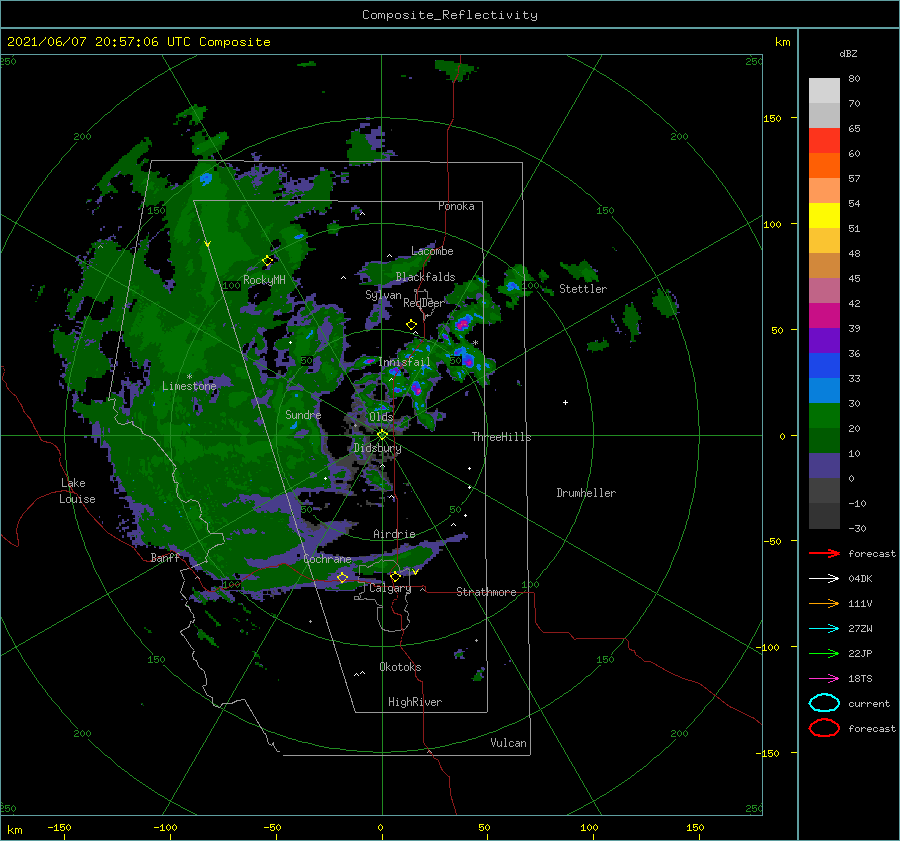This screenshot has width=900, height=841.
Task: Click the Innisfail city label
Action: pos(404,362)
